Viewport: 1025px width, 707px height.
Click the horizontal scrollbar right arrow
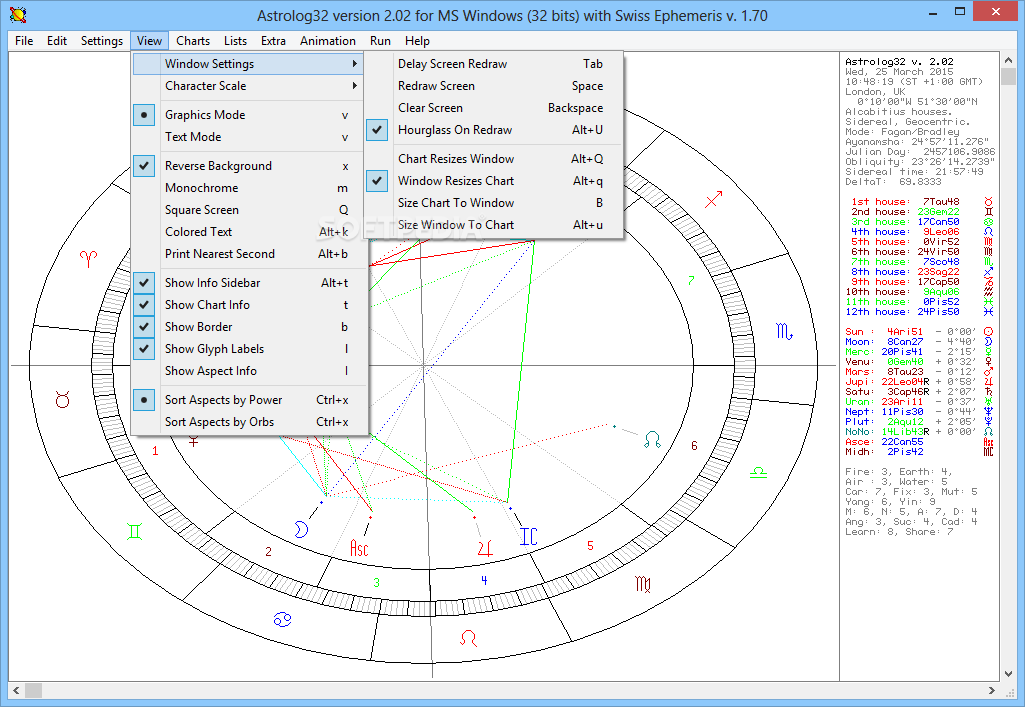(992, 690)
